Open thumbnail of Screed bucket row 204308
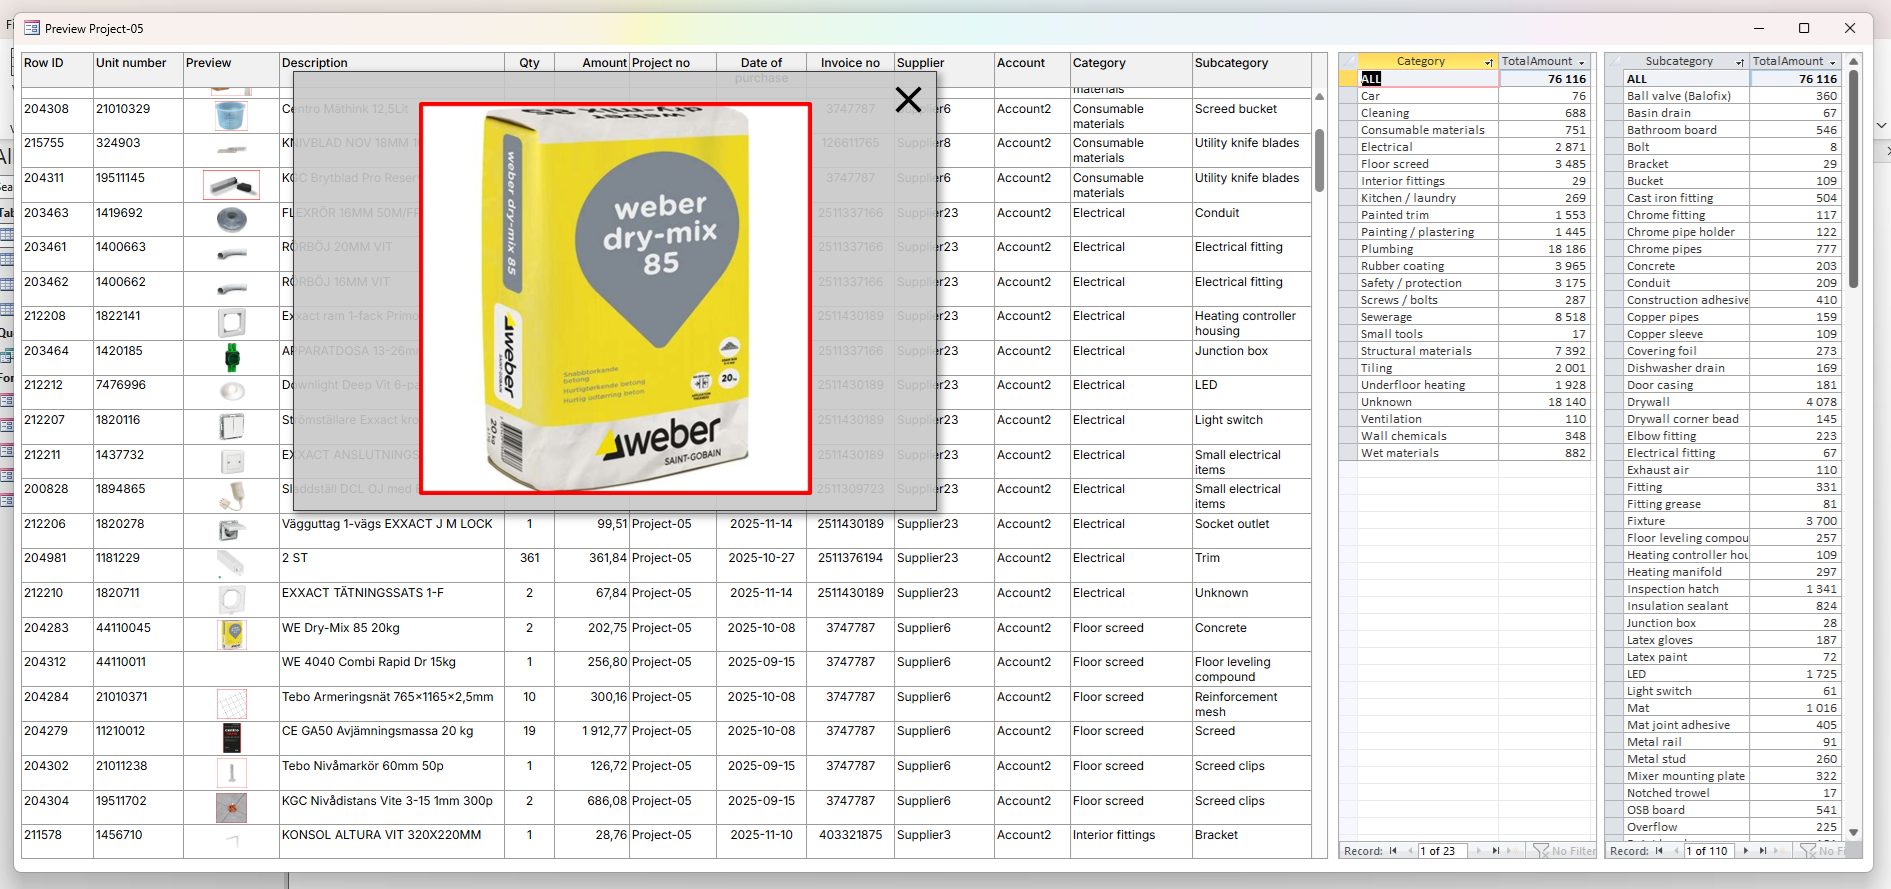The image size is (1891, 889). click(x=231, y=115)
